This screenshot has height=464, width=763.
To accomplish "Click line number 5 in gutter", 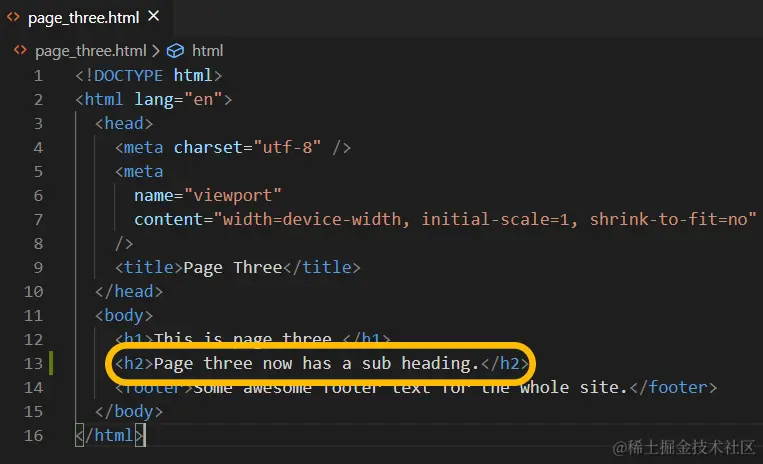I will coord(38,172).
